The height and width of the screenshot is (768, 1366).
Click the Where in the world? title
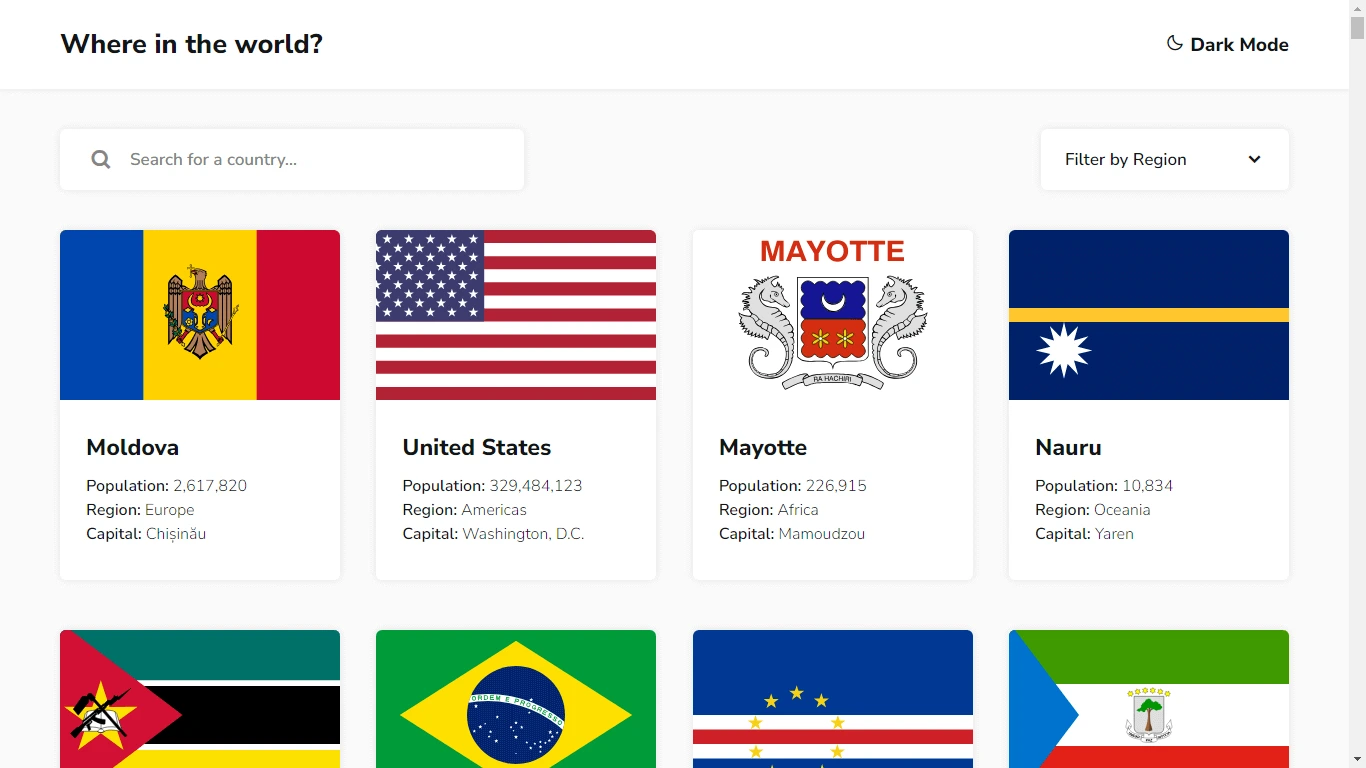192,44
